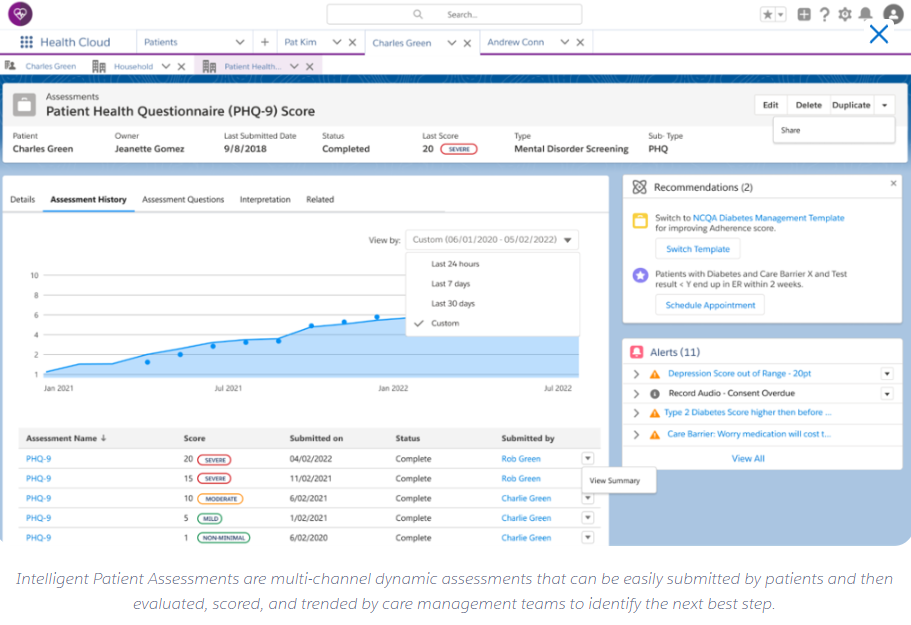
Task: Click into the global Search field
Action: 454,14
